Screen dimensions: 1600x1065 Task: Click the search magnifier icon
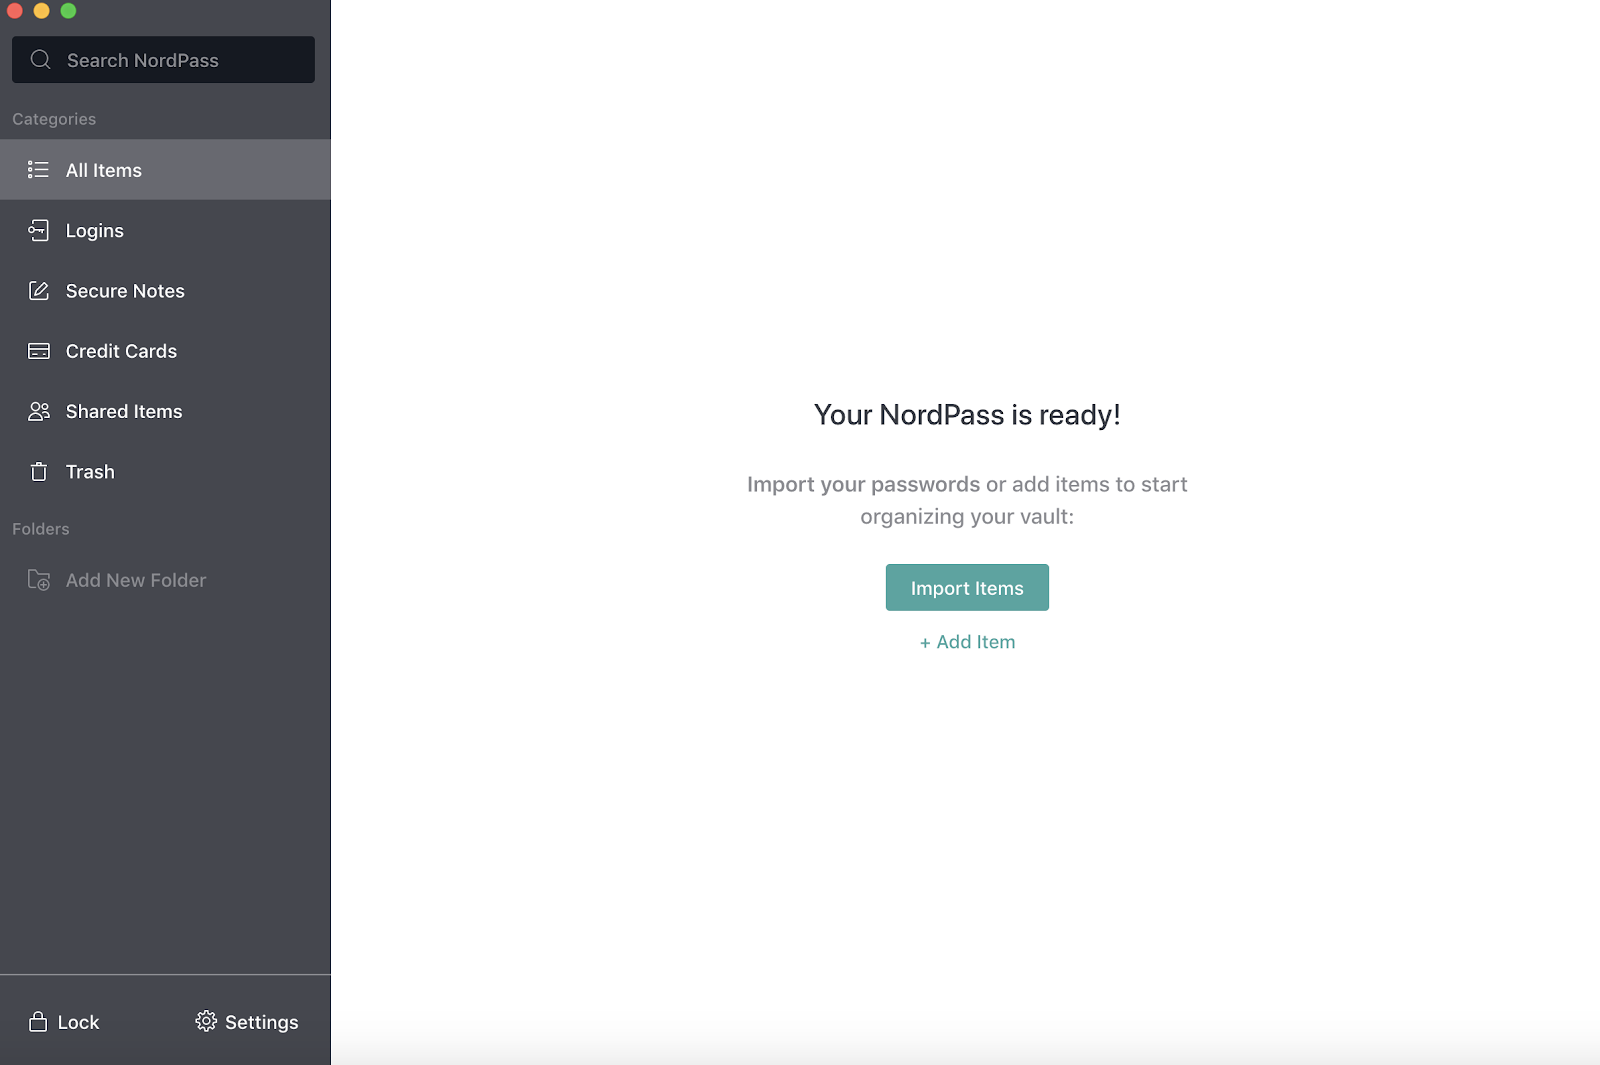click(x=40, y=60)
